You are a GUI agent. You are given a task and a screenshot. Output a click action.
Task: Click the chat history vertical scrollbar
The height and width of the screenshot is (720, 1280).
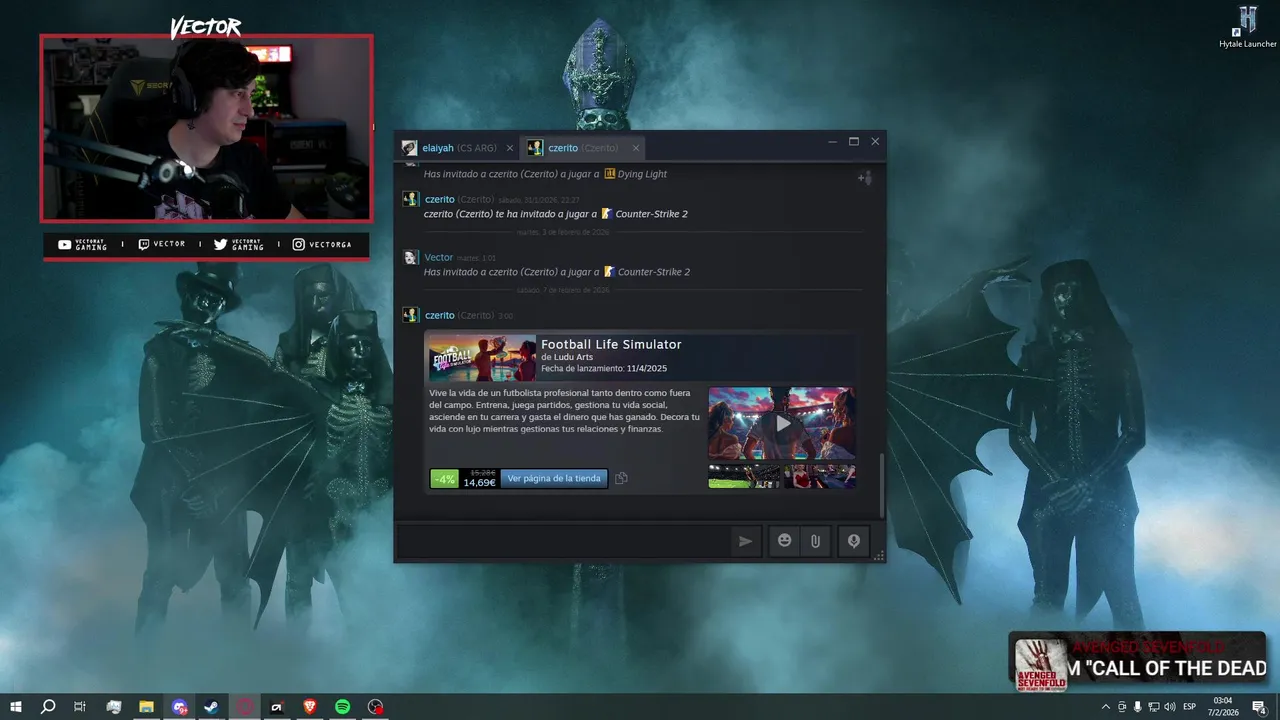(x=882, y=485)
